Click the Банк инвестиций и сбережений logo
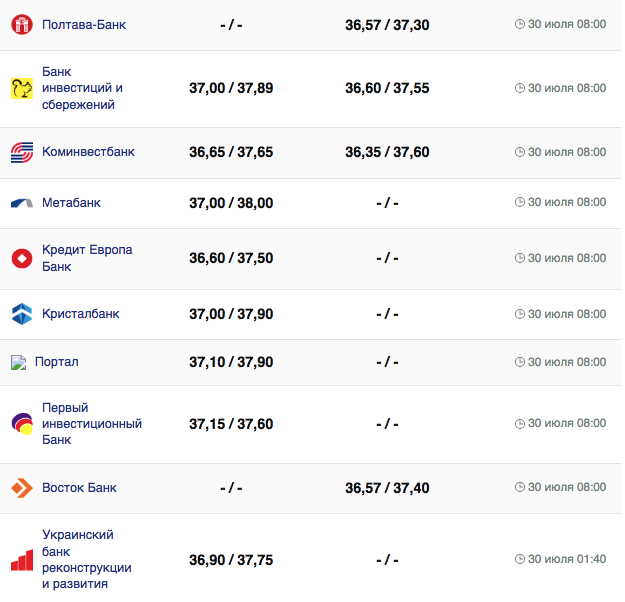 (22, 88)
